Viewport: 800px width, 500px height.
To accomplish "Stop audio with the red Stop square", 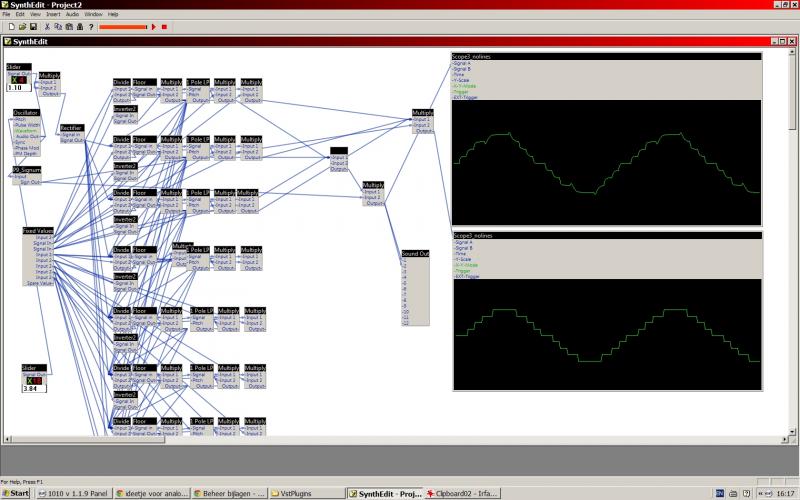I will tap(164, 27).
